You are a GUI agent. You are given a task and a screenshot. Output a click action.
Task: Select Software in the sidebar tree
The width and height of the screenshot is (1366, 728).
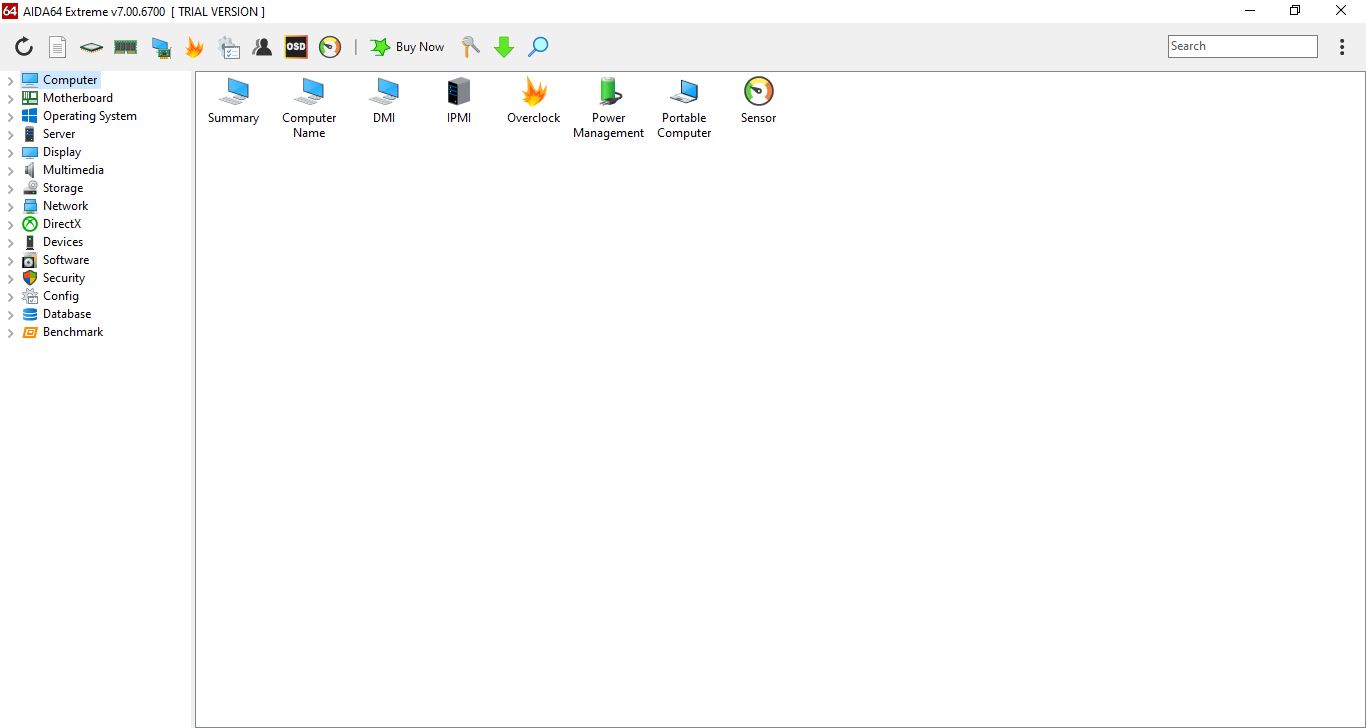(56, 260)
